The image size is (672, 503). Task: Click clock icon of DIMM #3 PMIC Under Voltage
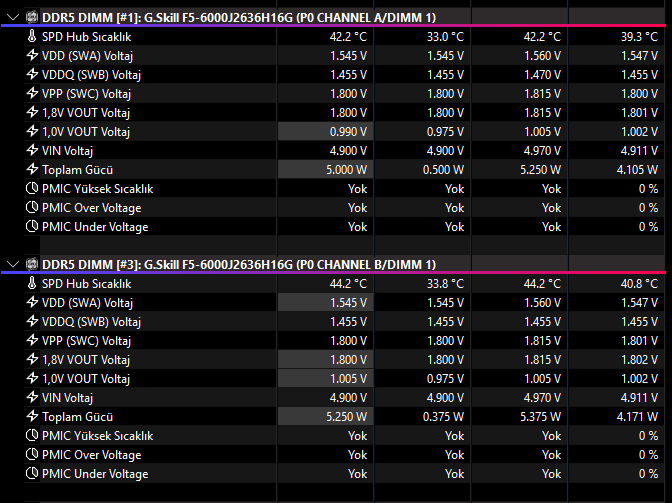tap(32, 473)
